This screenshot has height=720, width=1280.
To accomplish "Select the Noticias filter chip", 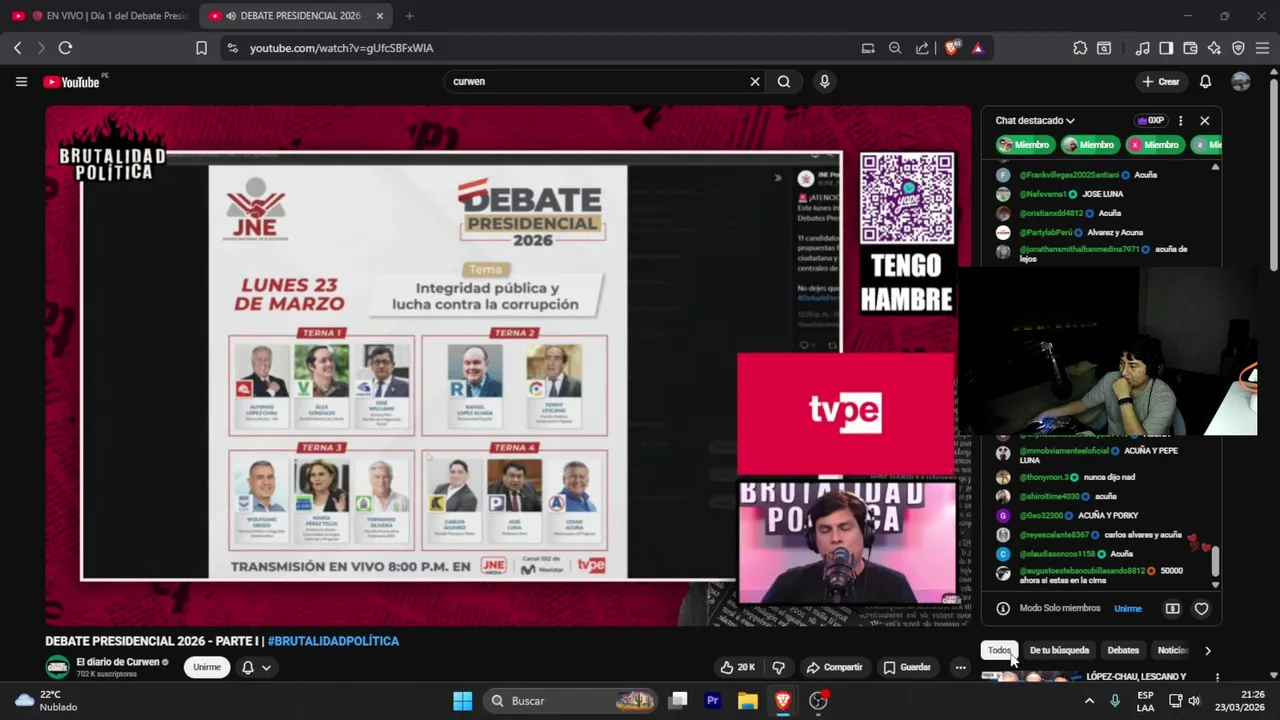I will pyautogui.click(x=1172, y=650).
